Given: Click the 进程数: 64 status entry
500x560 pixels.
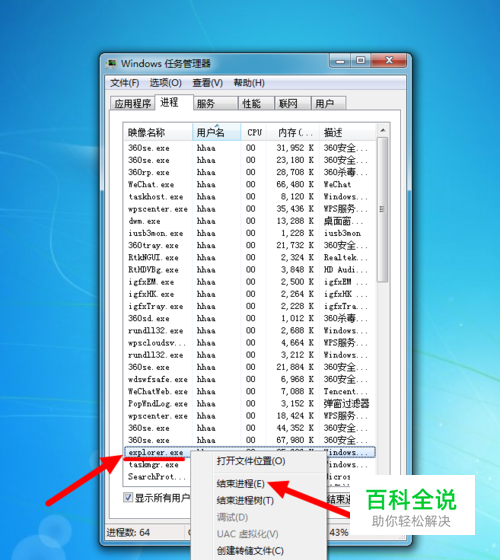Looking at the screenshot, I should (128, 532).
